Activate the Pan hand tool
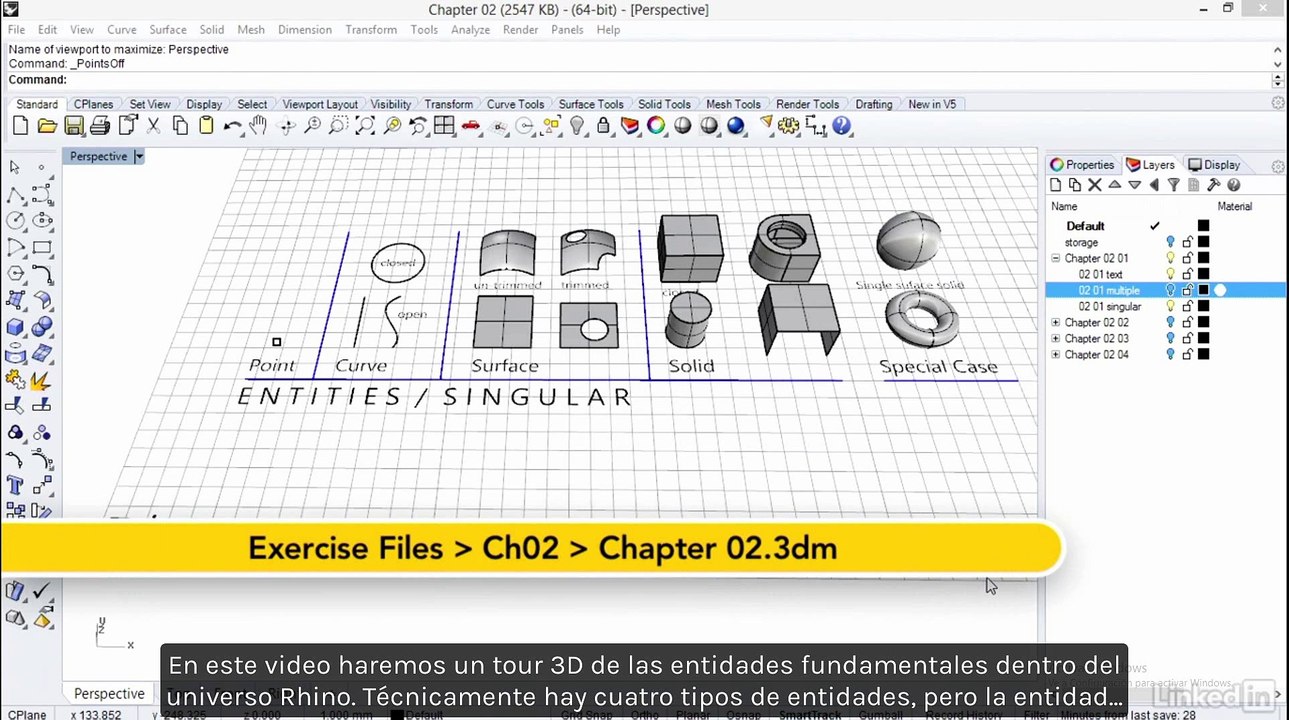 click(259, 126)
